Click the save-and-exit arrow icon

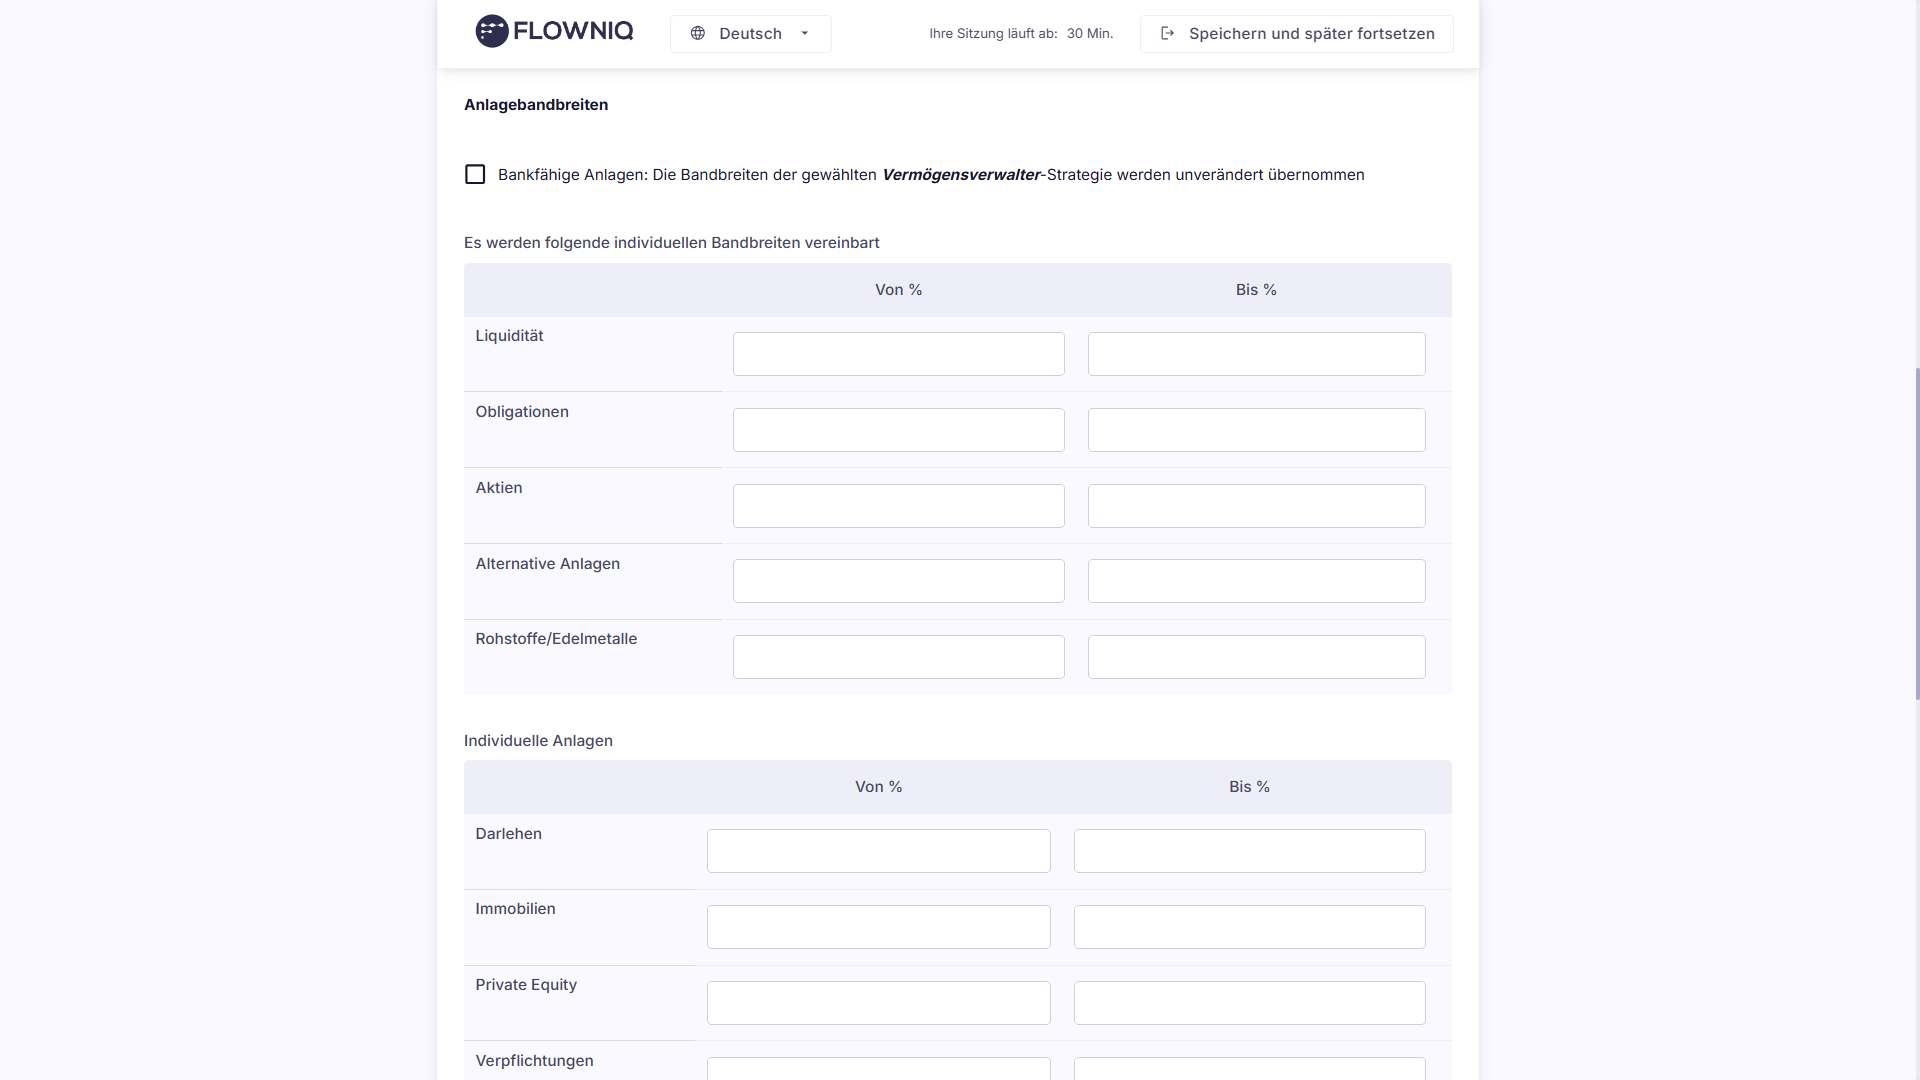point(1167,33)
